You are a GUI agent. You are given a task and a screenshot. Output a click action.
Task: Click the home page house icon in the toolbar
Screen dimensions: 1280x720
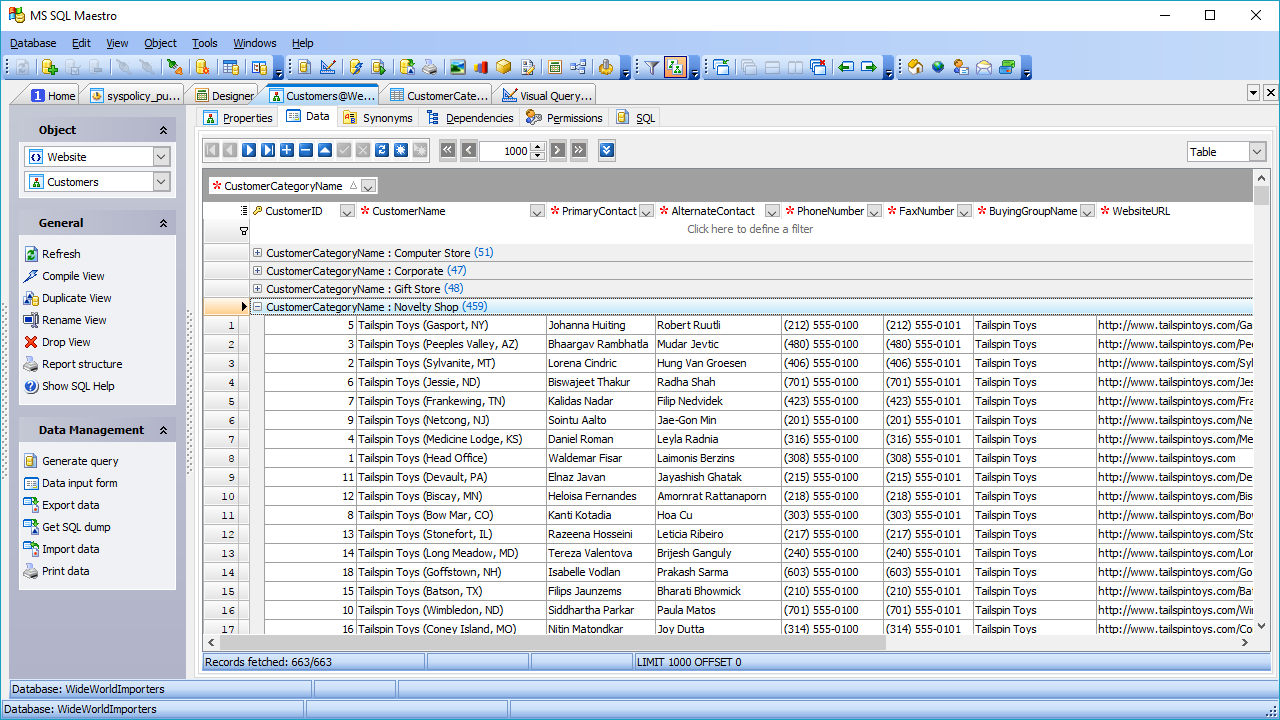point(915,67)
